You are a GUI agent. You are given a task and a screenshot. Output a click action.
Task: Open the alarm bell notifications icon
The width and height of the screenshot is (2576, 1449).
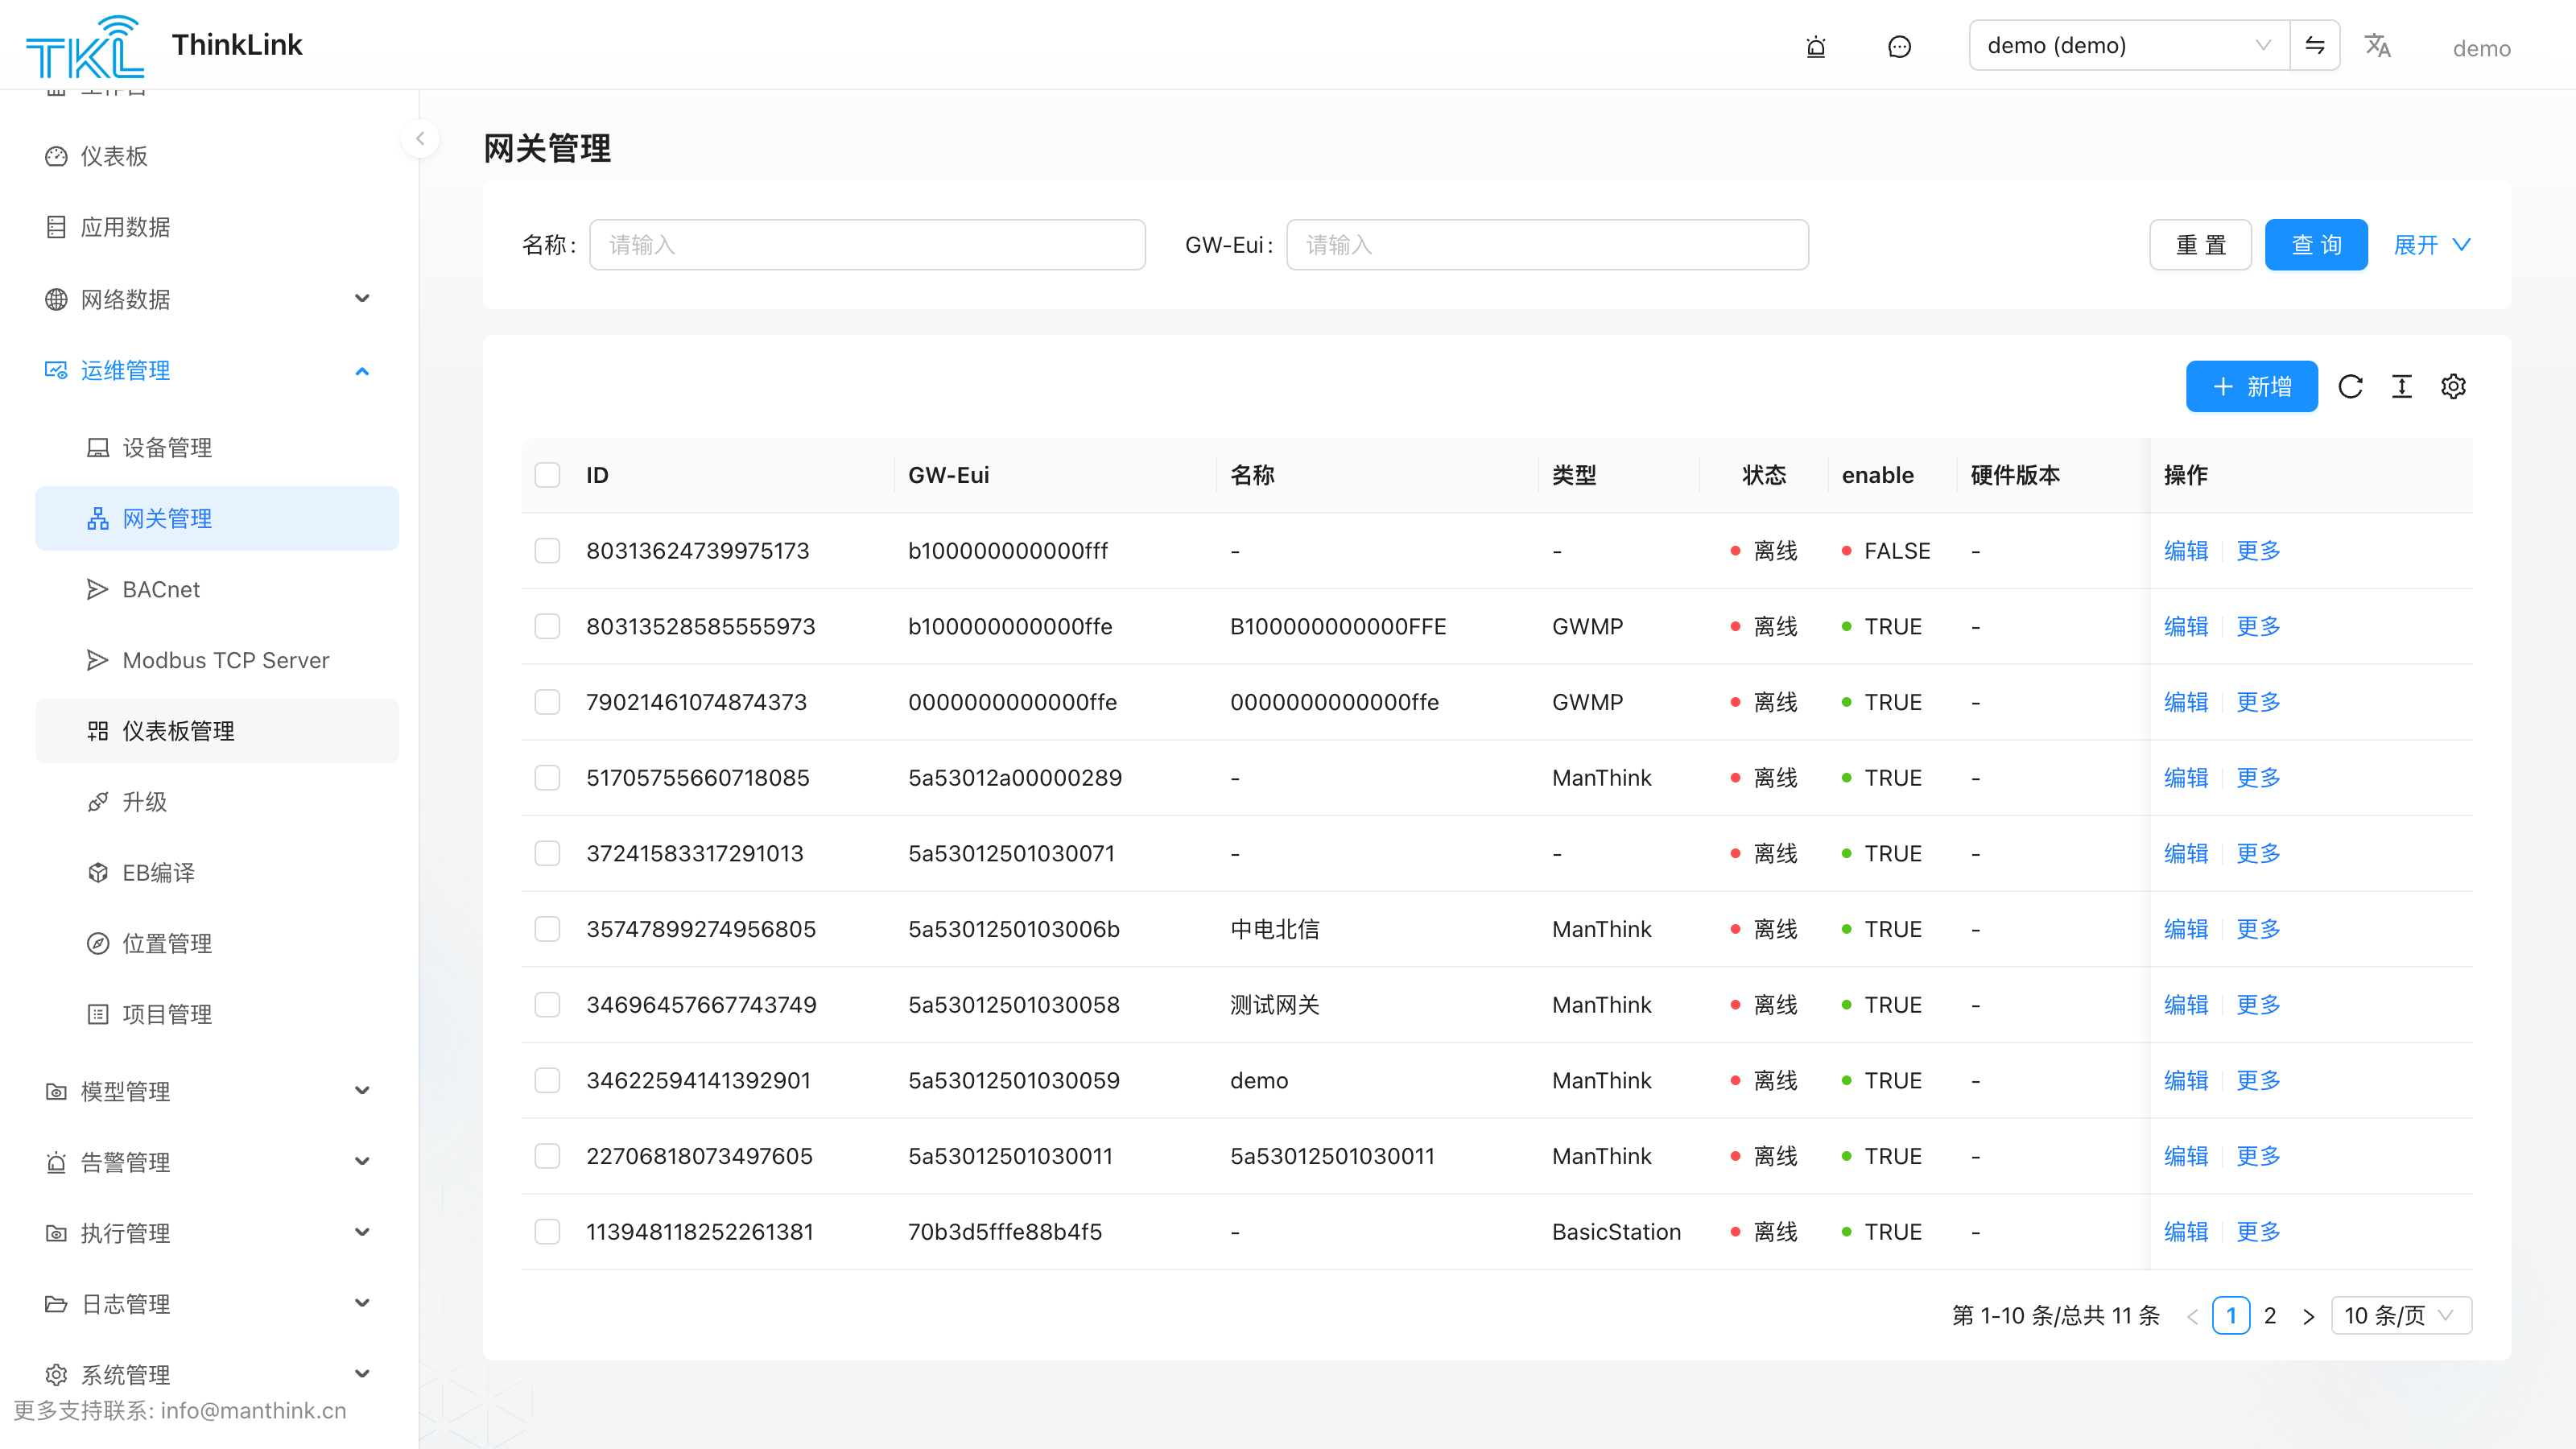(x=1816, y=46)
